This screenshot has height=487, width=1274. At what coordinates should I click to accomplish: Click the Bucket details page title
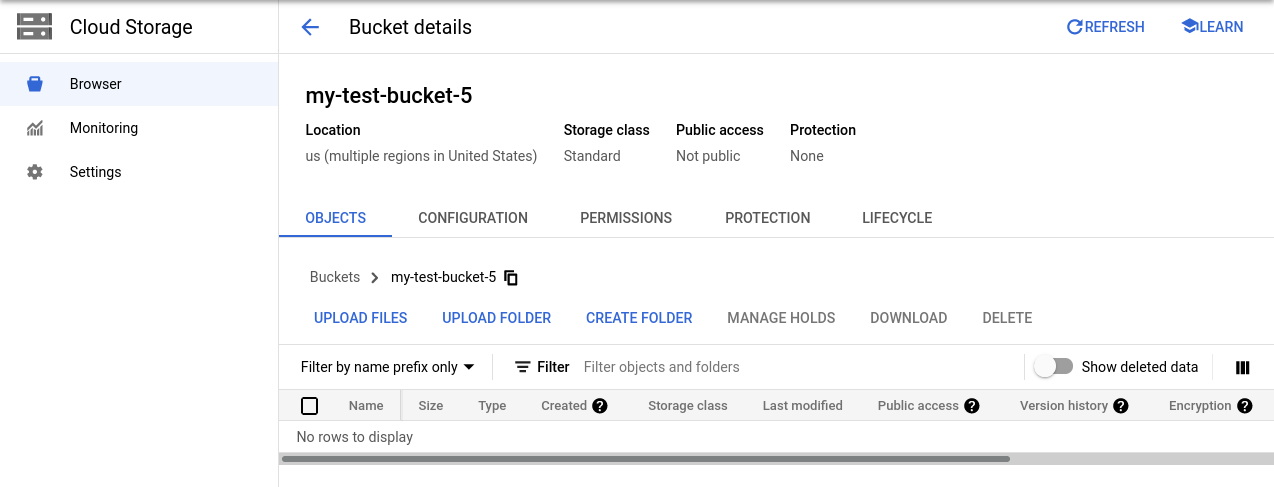point(410,27)
